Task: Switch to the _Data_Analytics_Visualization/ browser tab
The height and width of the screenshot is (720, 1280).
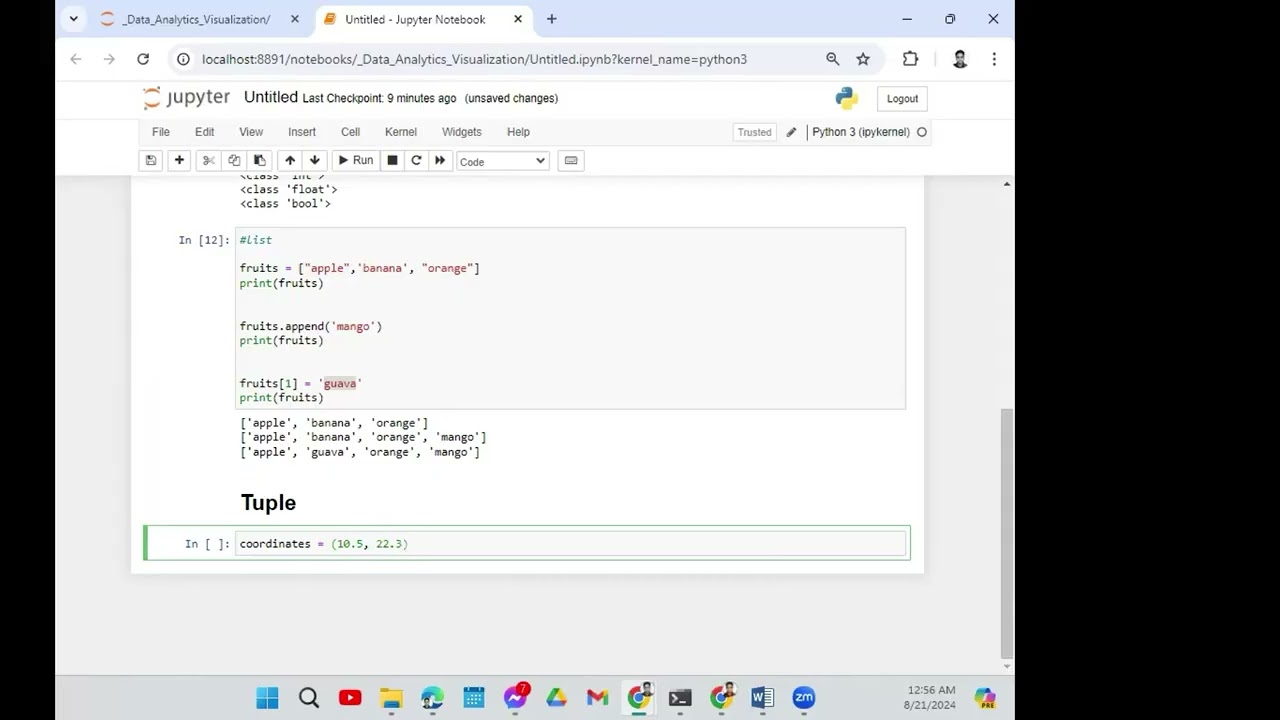Action: [x=196, y=19]
